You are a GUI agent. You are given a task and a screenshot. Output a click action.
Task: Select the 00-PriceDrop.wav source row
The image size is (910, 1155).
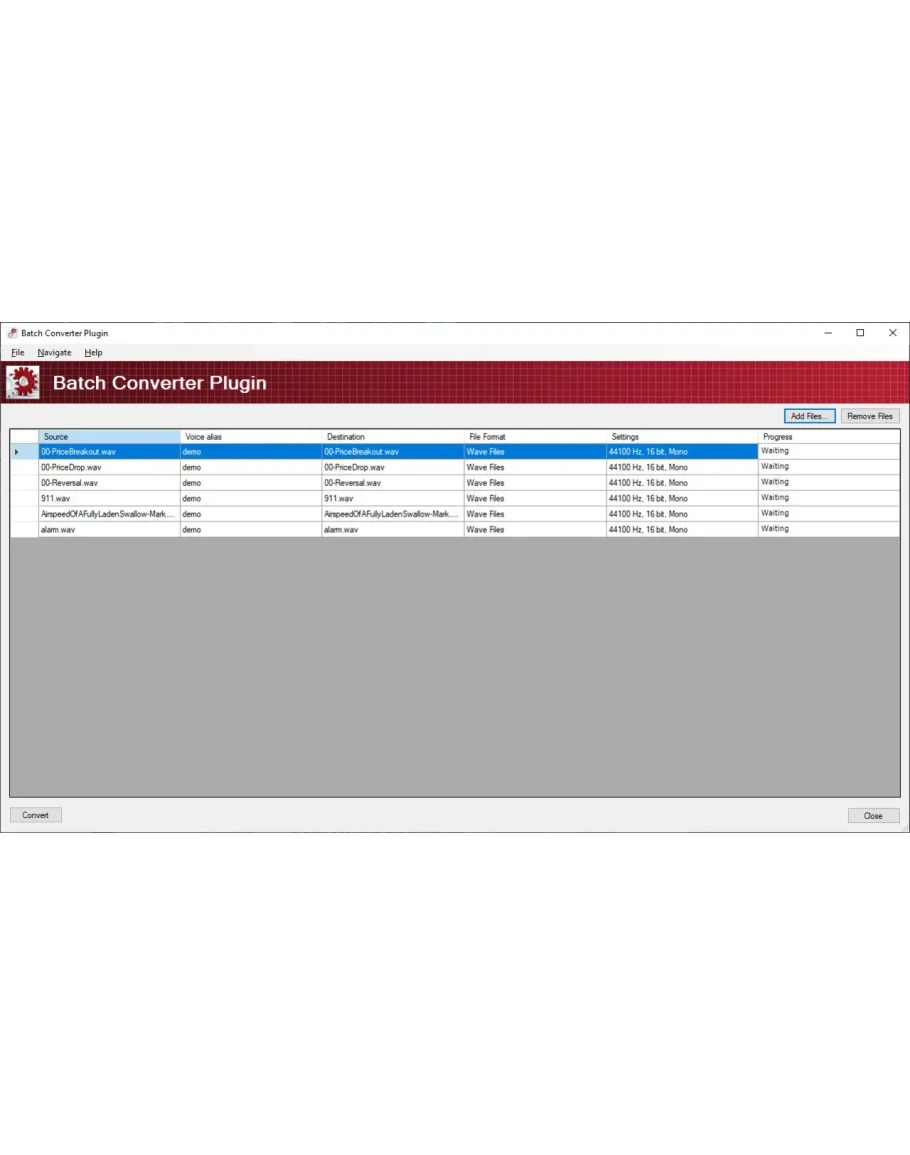click(109, 467)
